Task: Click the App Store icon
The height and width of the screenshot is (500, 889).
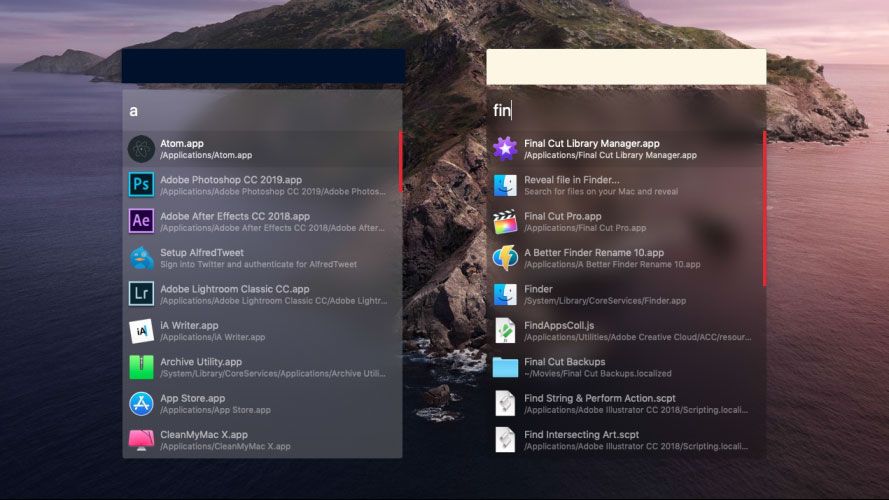Action: tap(141, 403)
